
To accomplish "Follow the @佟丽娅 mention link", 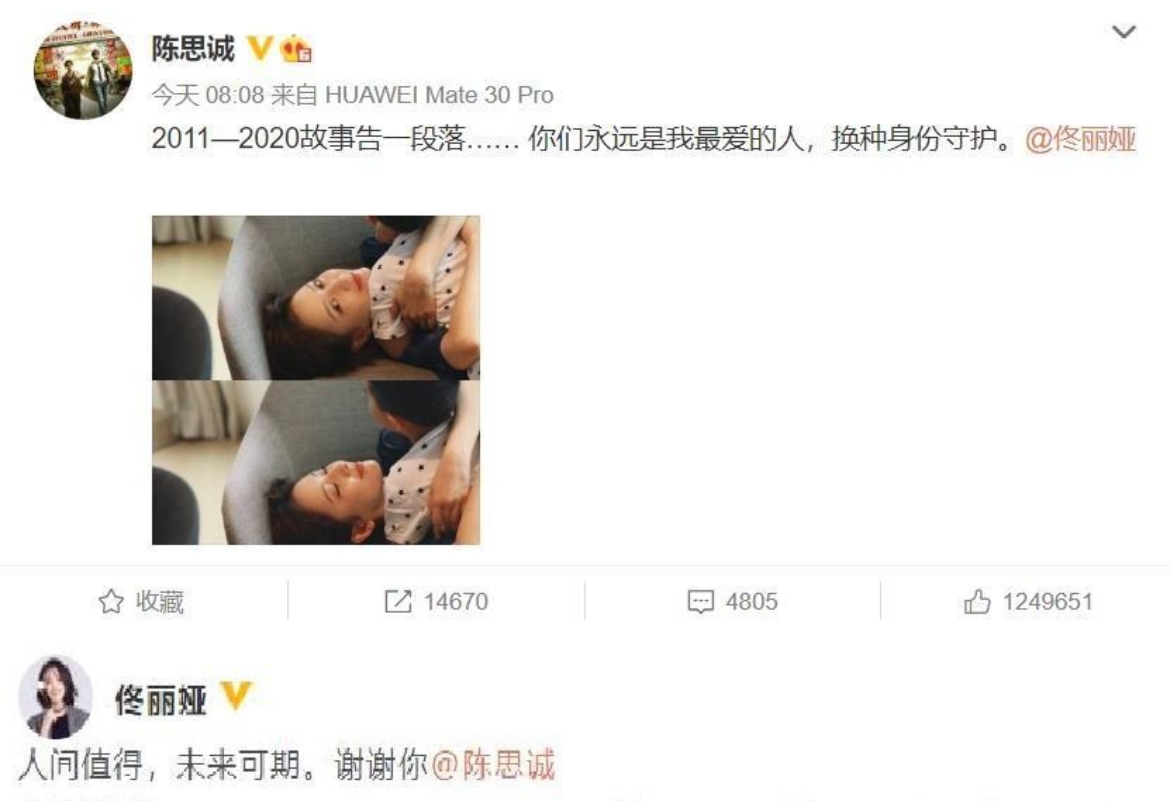I will (x=1080, y=139).
